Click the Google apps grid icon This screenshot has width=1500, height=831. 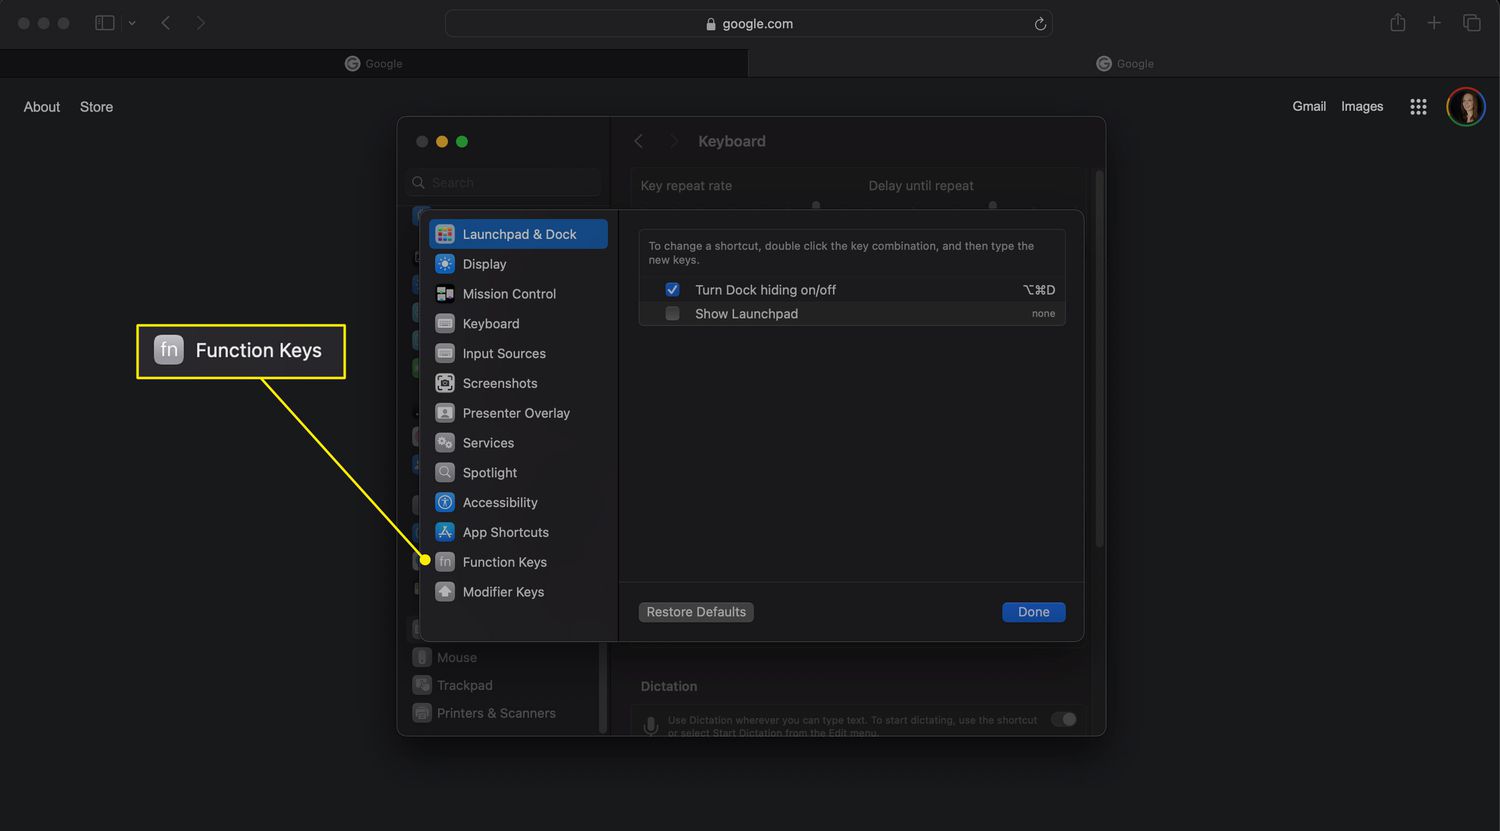pyautogui.click(x=1418, y=107)
